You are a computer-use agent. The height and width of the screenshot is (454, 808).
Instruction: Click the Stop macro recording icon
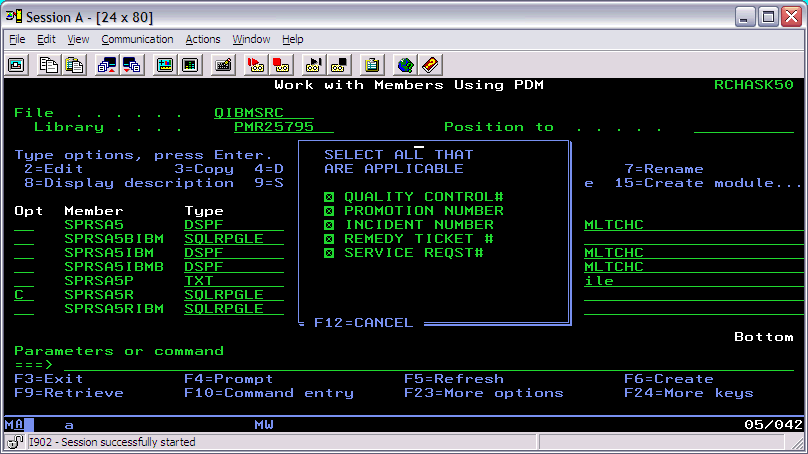[281, 65]
